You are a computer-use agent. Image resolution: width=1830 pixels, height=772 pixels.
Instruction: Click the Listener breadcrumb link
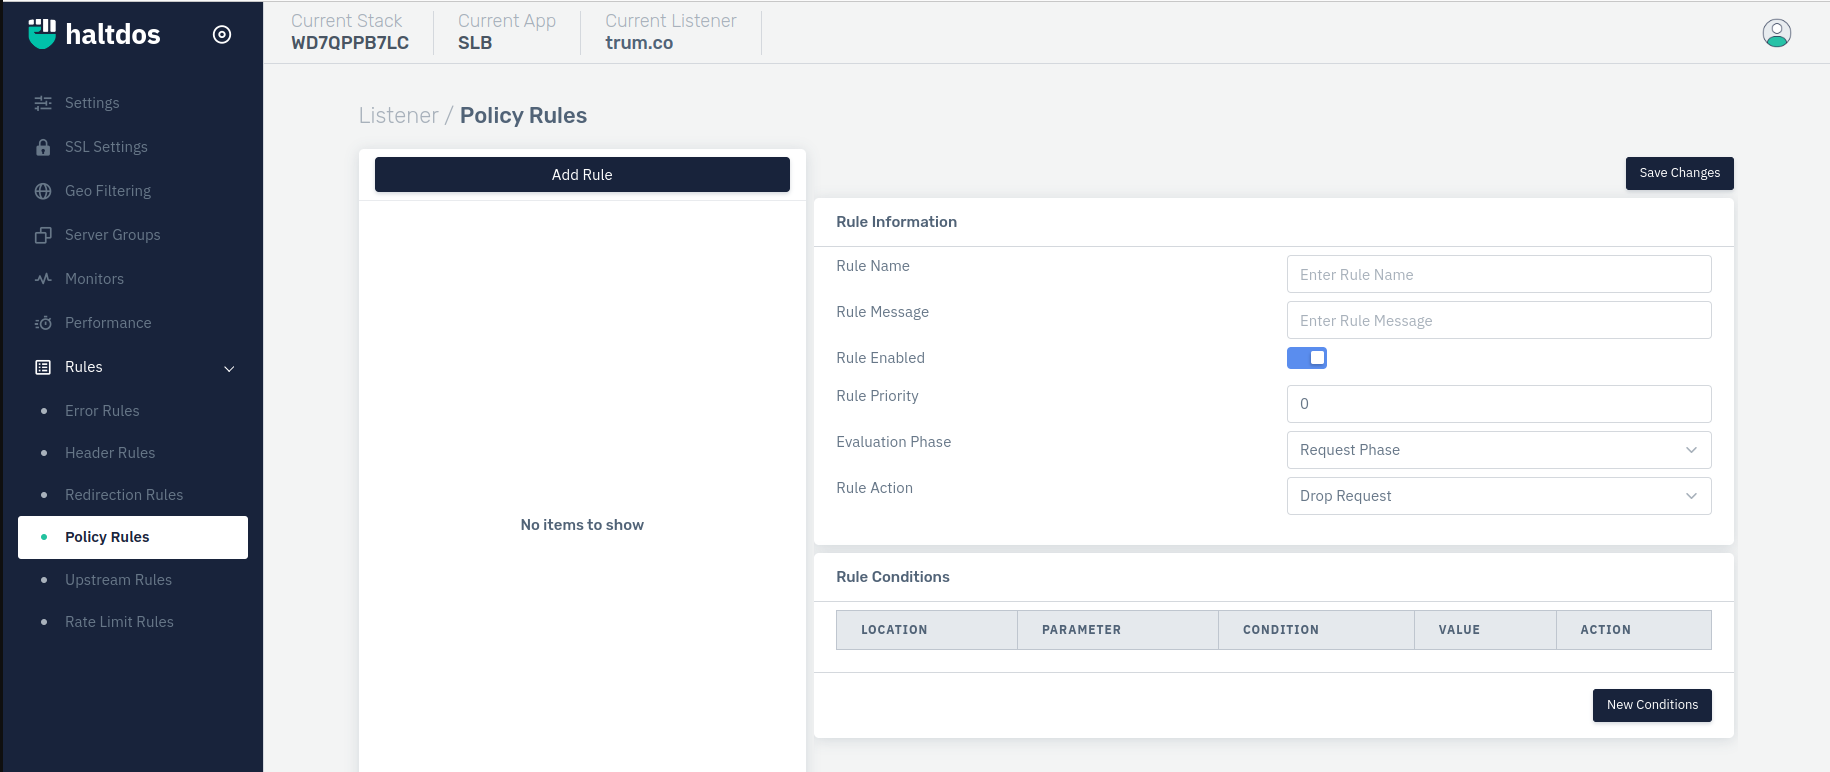[x=399, y=116]
